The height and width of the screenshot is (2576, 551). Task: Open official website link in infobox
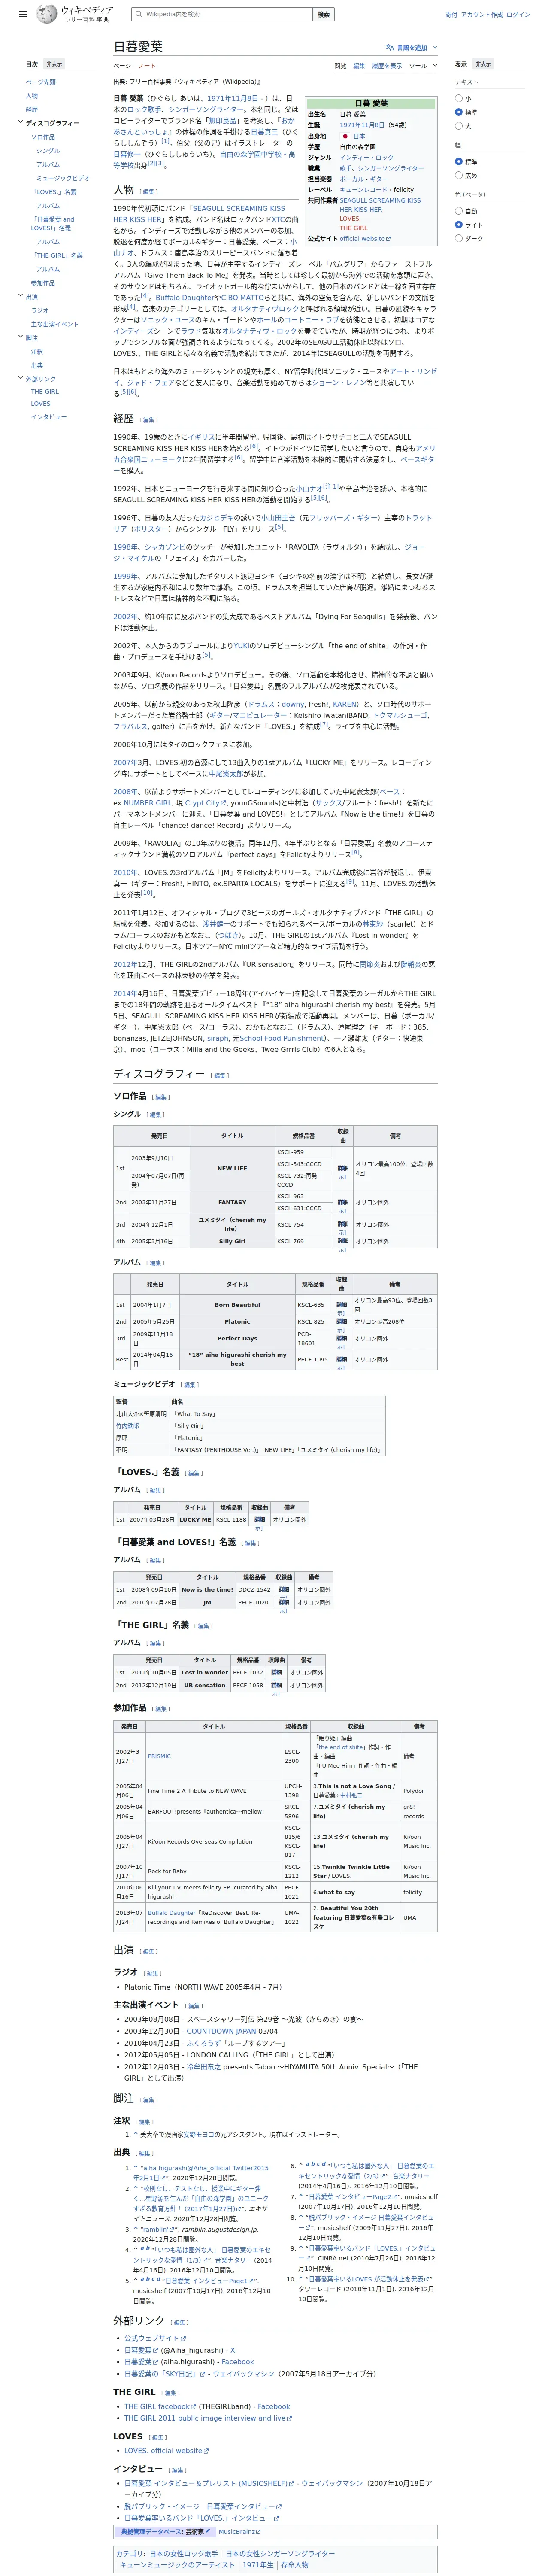[365, 239]
